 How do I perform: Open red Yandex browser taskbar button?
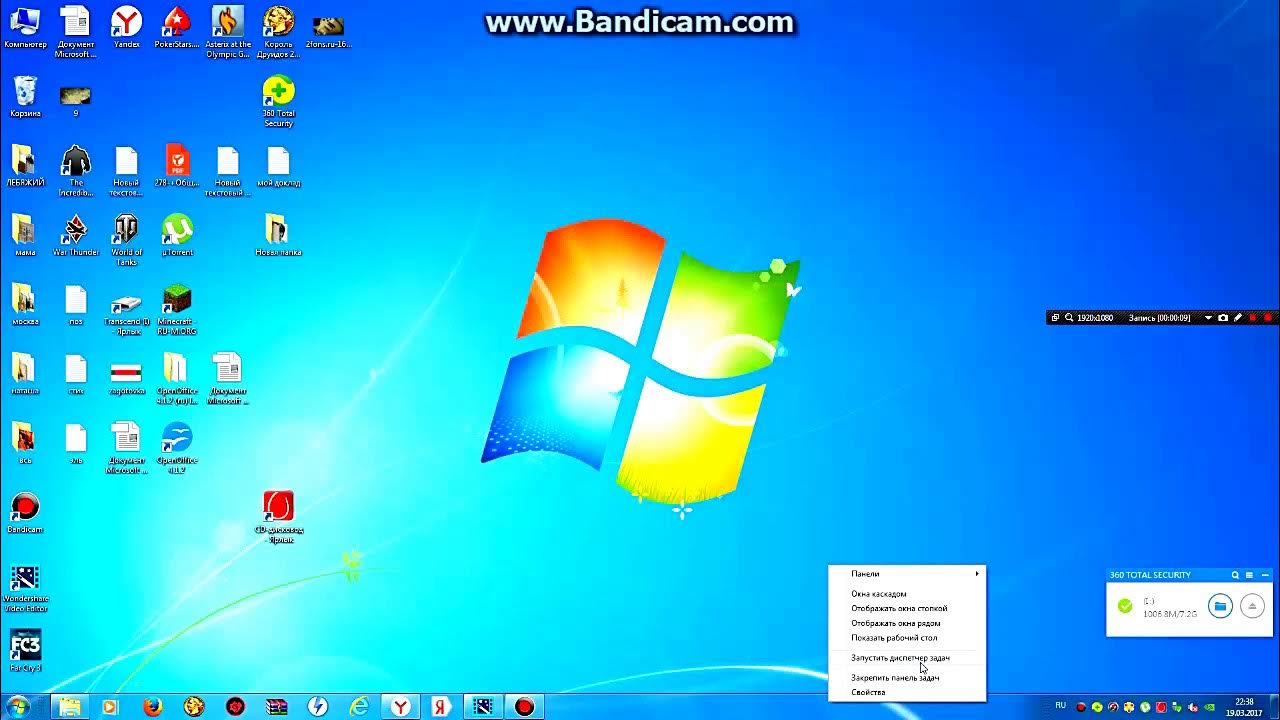pyautogui.click(x=400, y=707)
